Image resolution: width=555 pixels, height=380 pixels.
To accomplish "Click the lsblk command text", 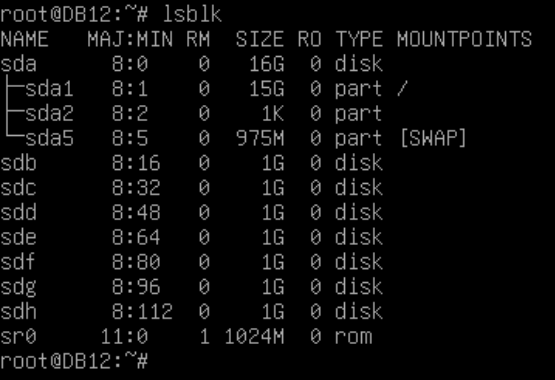I will [x=192, y=15].
